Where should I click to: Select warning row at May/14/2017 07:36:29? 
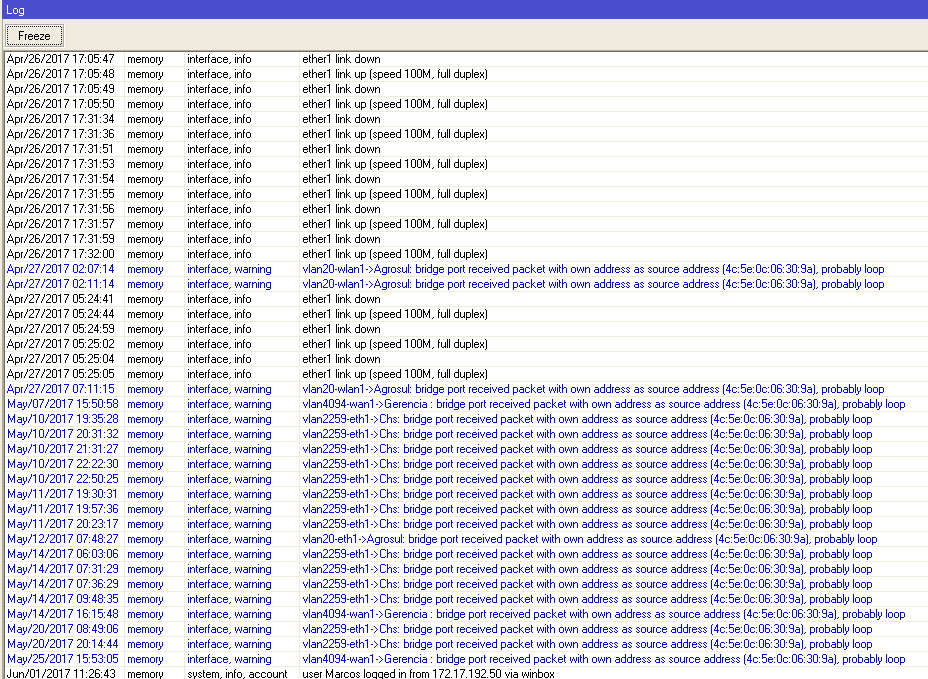coord(466,584)
